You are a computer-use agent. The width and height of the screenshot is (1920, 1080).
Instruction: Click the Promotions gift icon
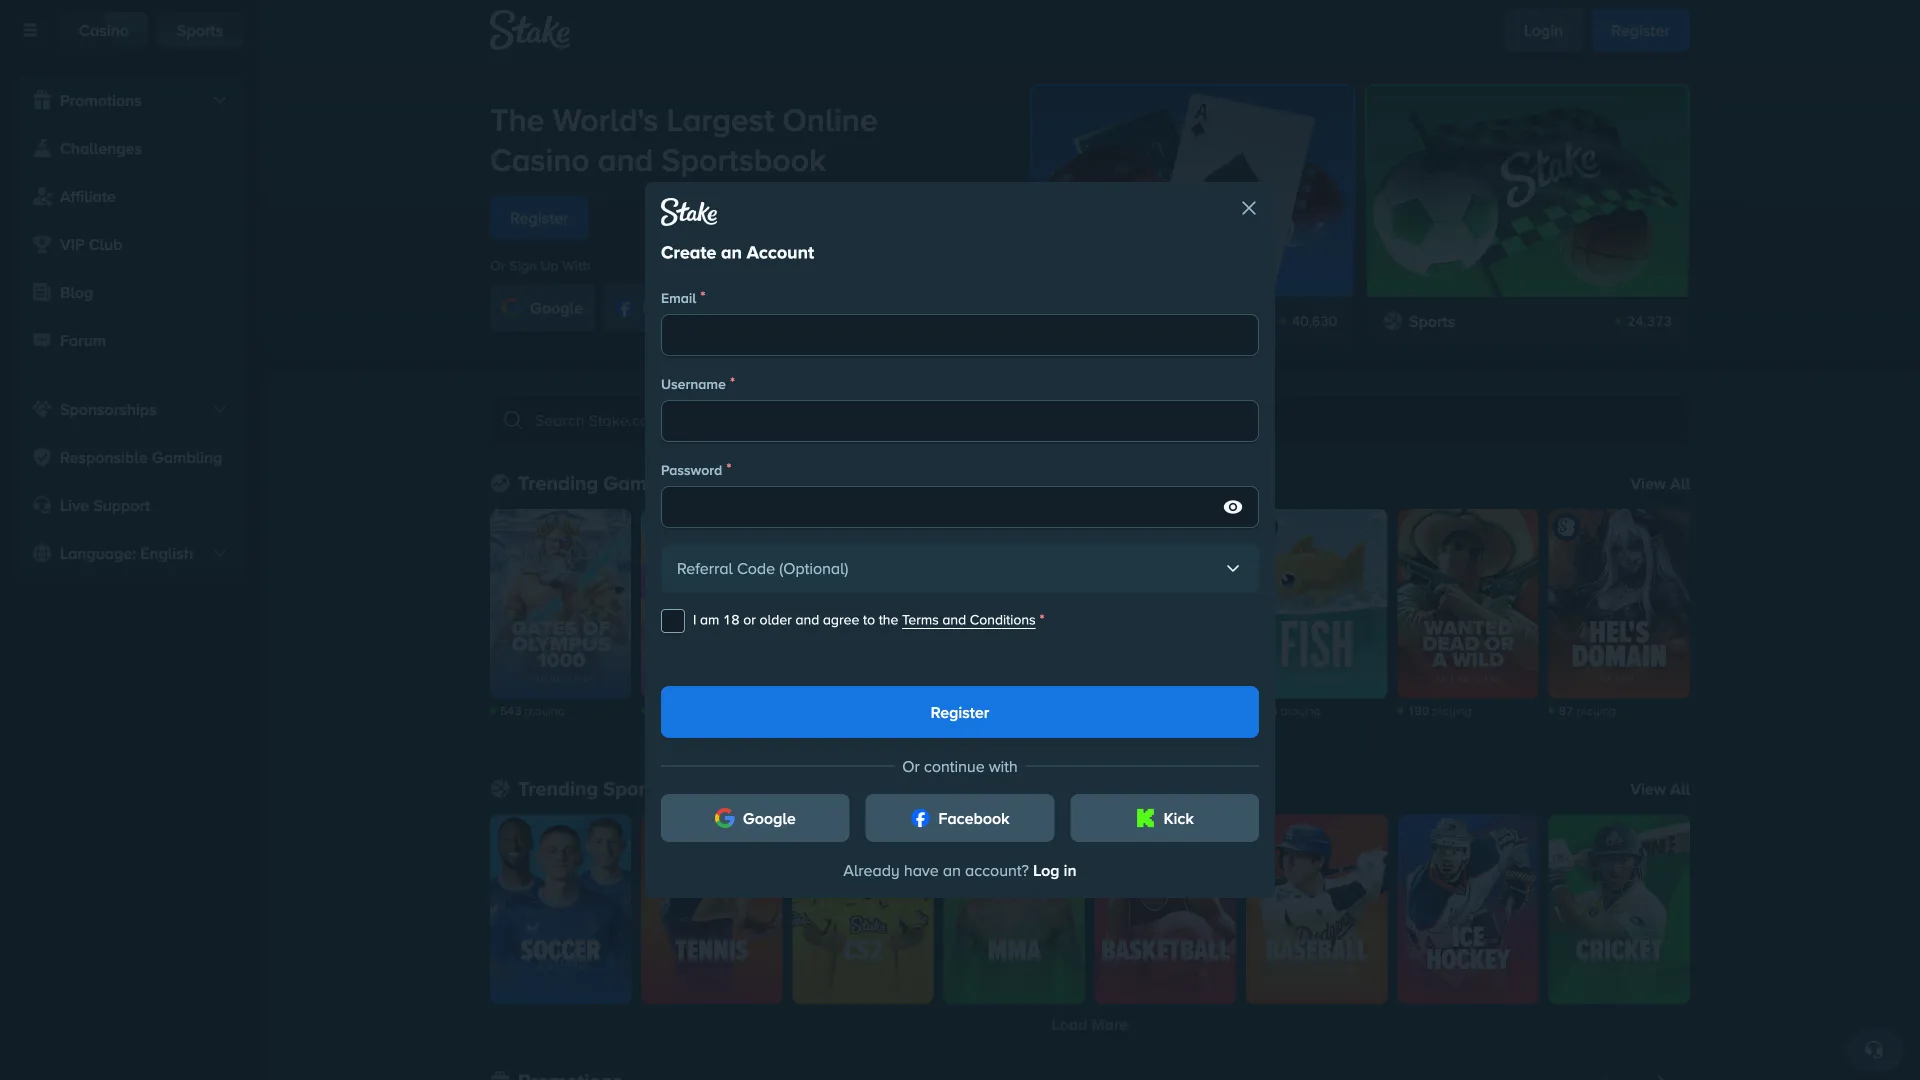click(x=42, y=100)
